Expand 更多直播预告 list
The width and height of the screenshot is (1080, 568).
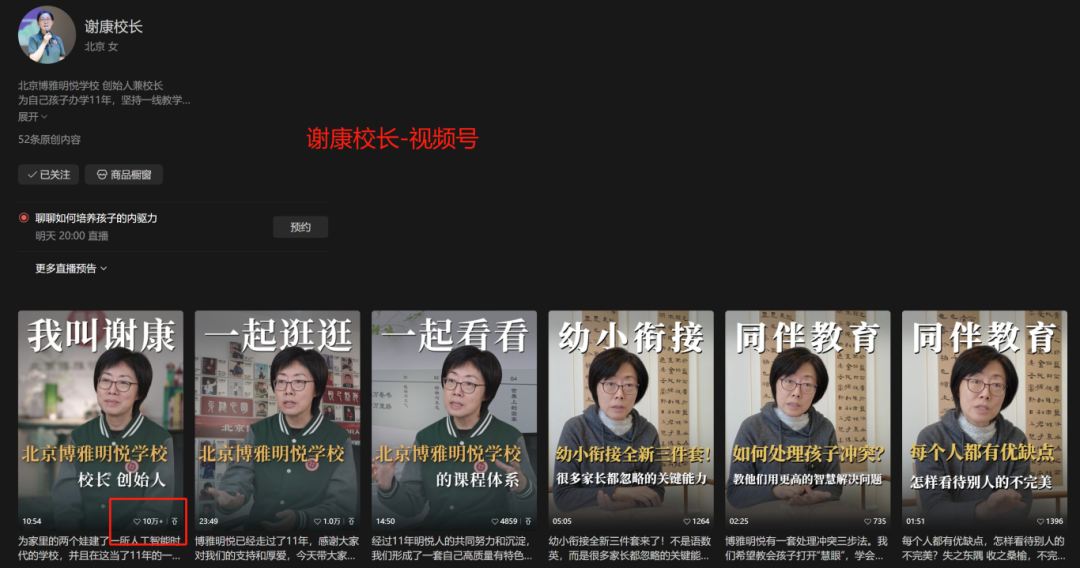click(71, 268)
